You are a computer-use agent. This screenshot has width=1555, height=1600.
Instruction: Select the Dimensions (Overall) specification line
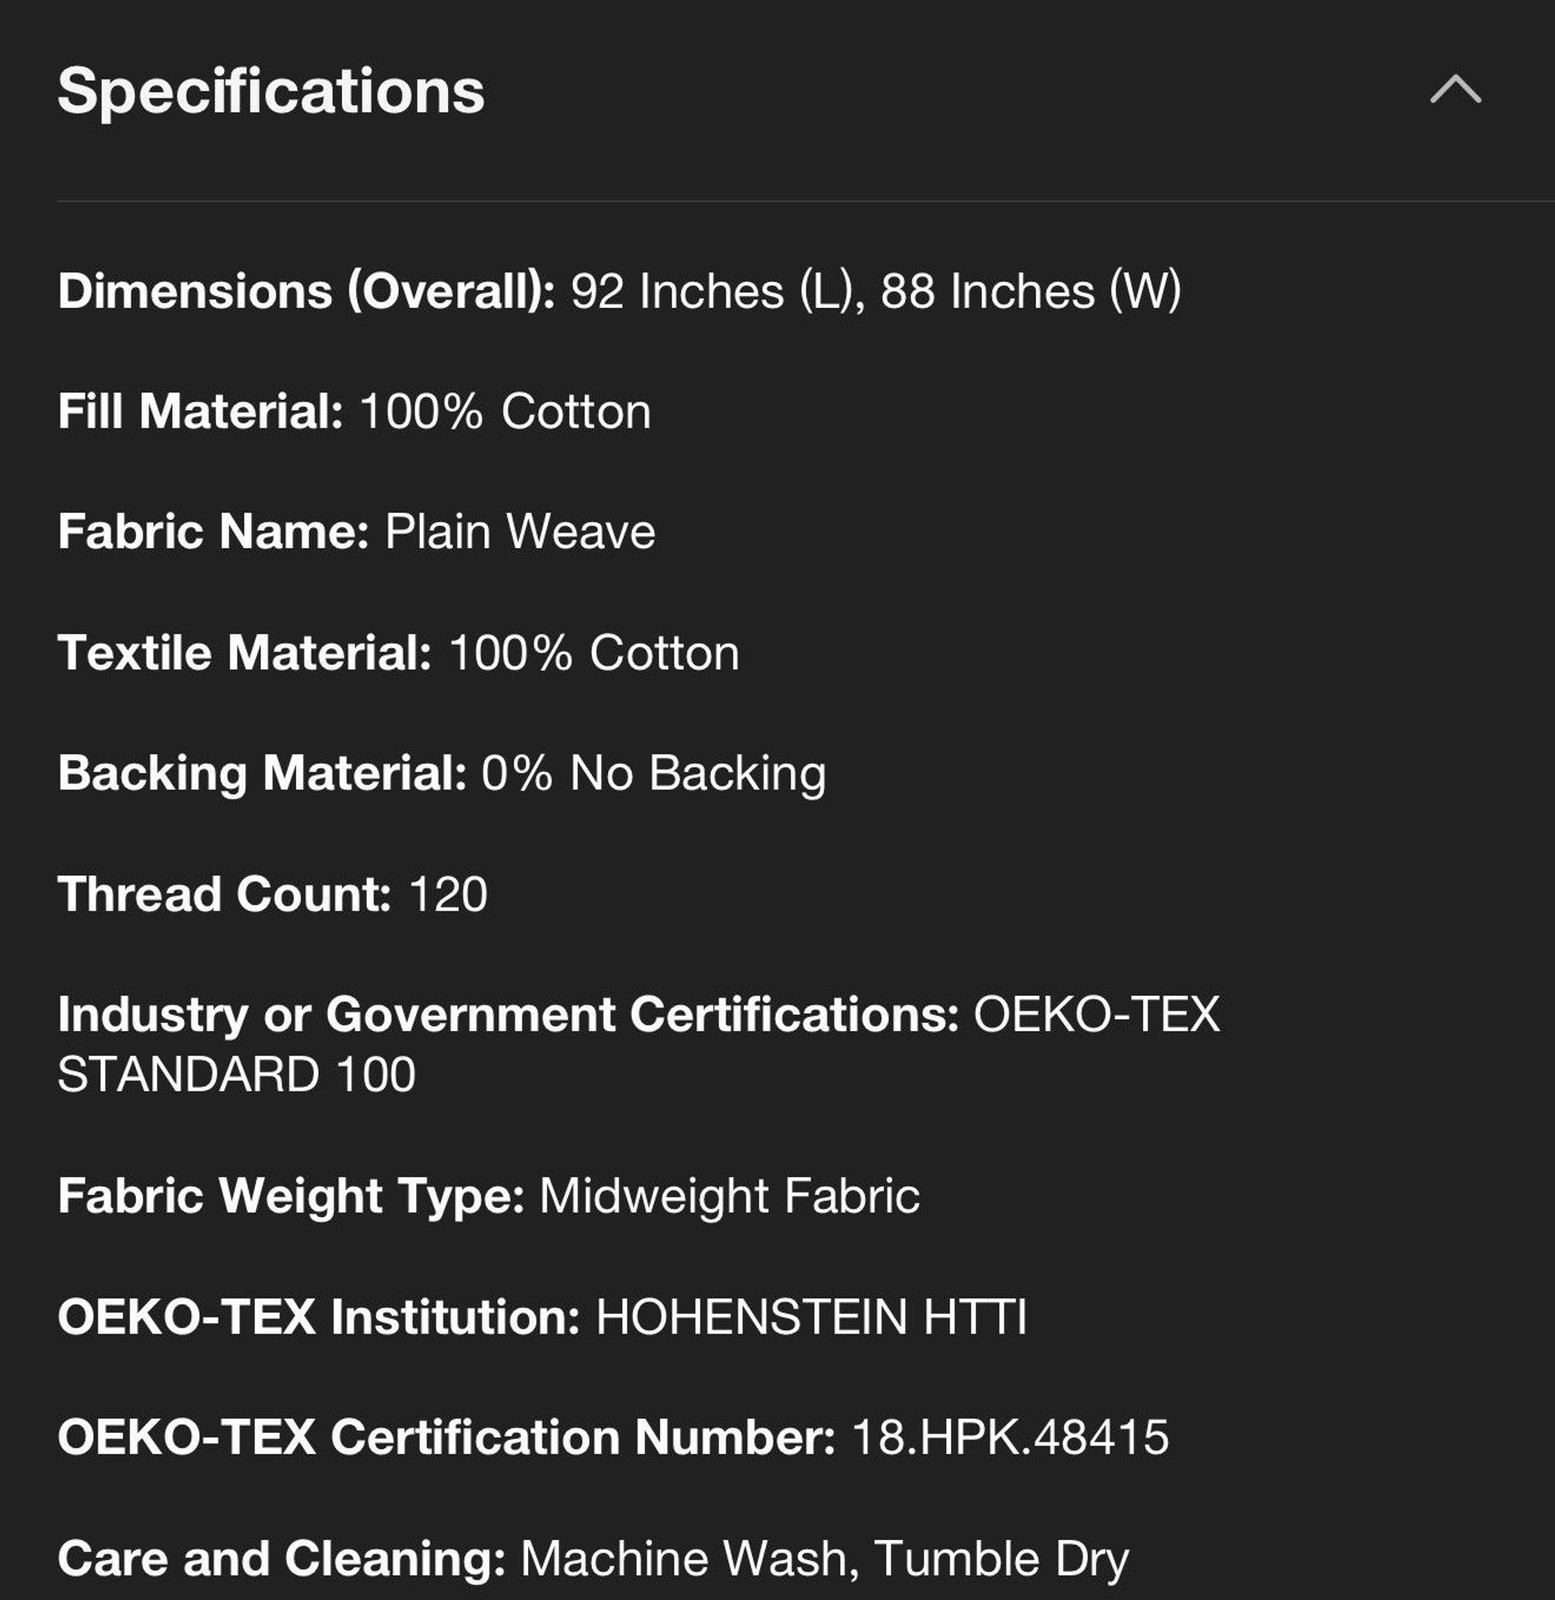(620, 292)
